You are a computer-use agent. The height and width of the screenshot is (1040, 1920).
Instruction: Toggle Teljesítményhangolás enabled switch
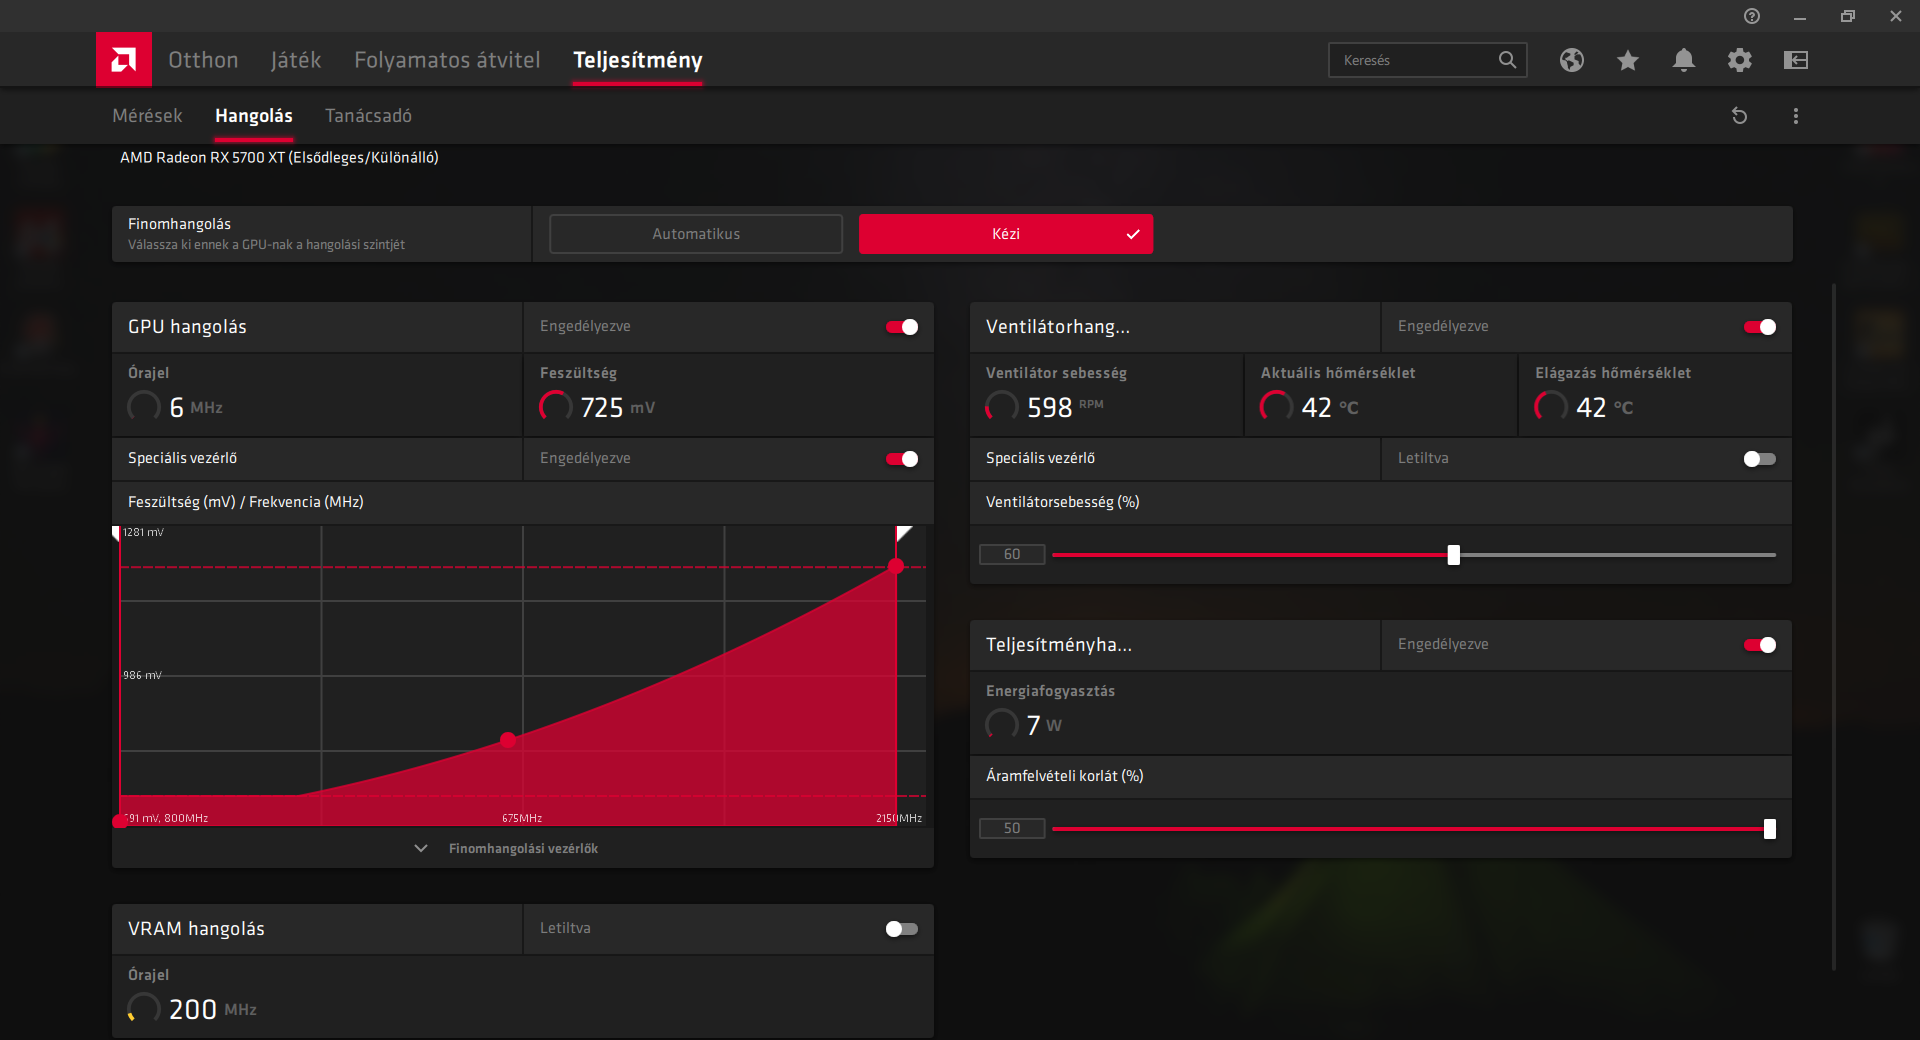[x=1760, y=645]
